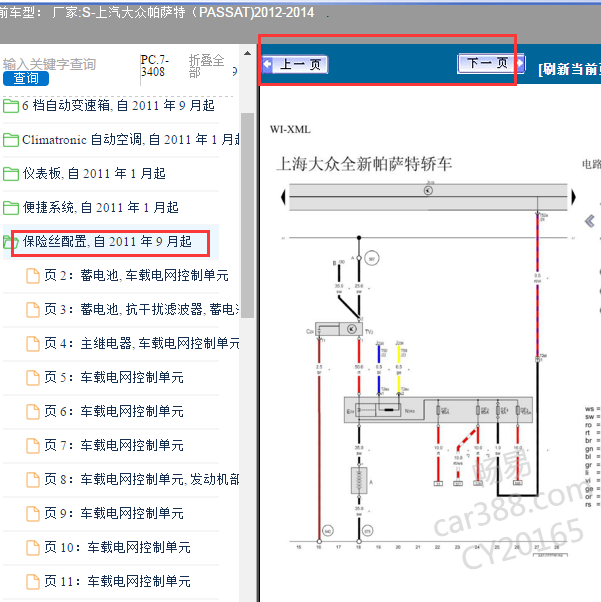Click page icon for 页 10

33,547
